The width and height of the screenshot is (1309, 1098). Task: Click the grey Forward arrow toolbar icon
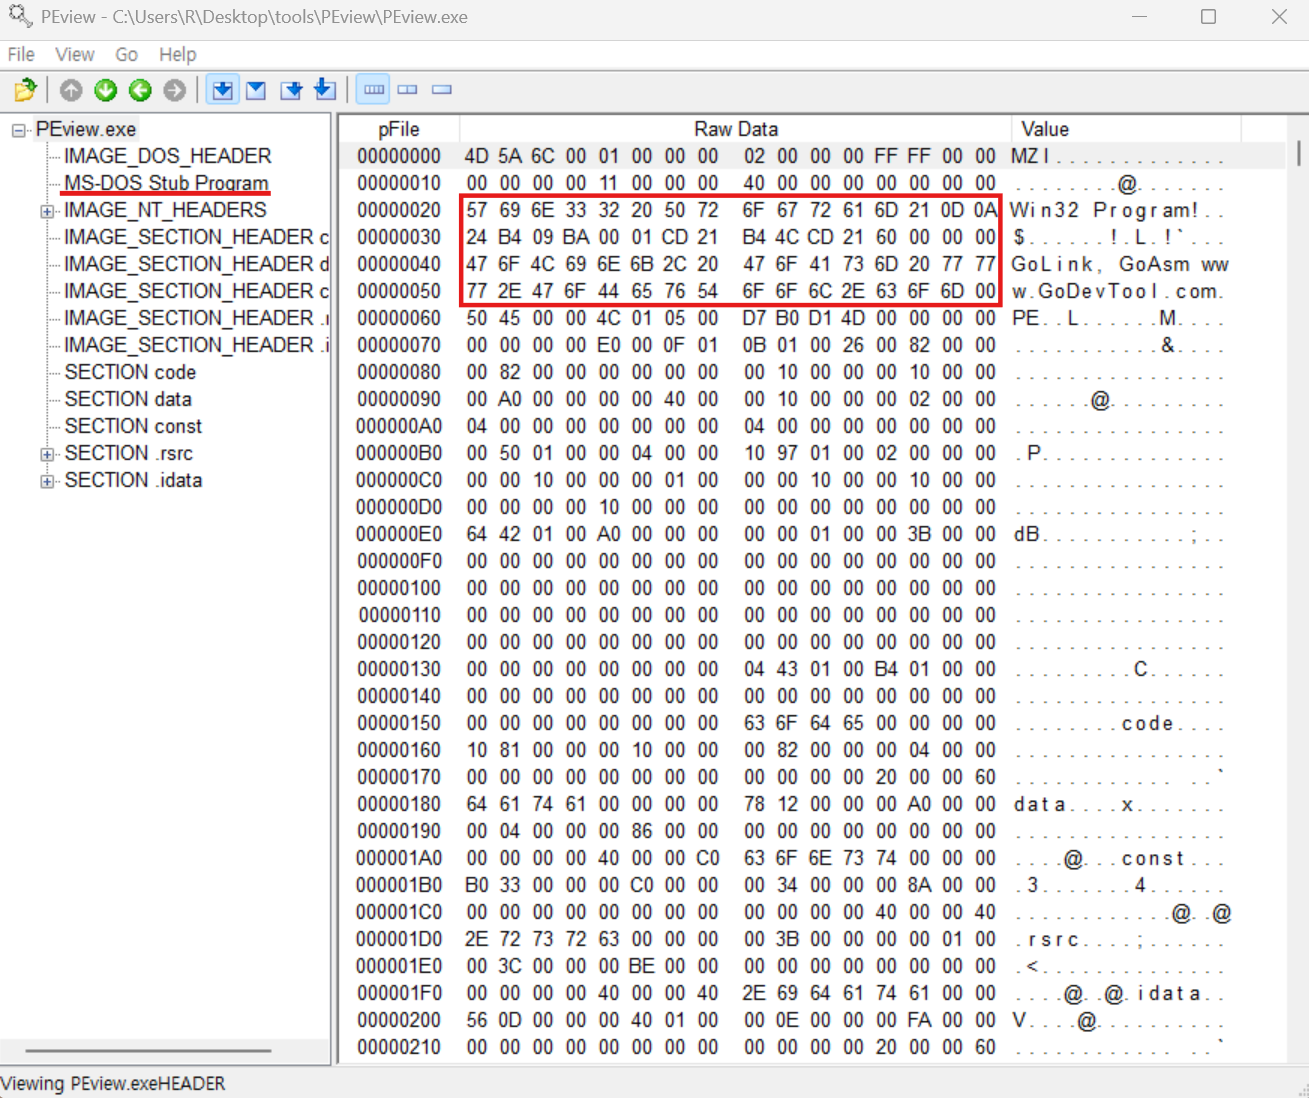click(174, 90)
